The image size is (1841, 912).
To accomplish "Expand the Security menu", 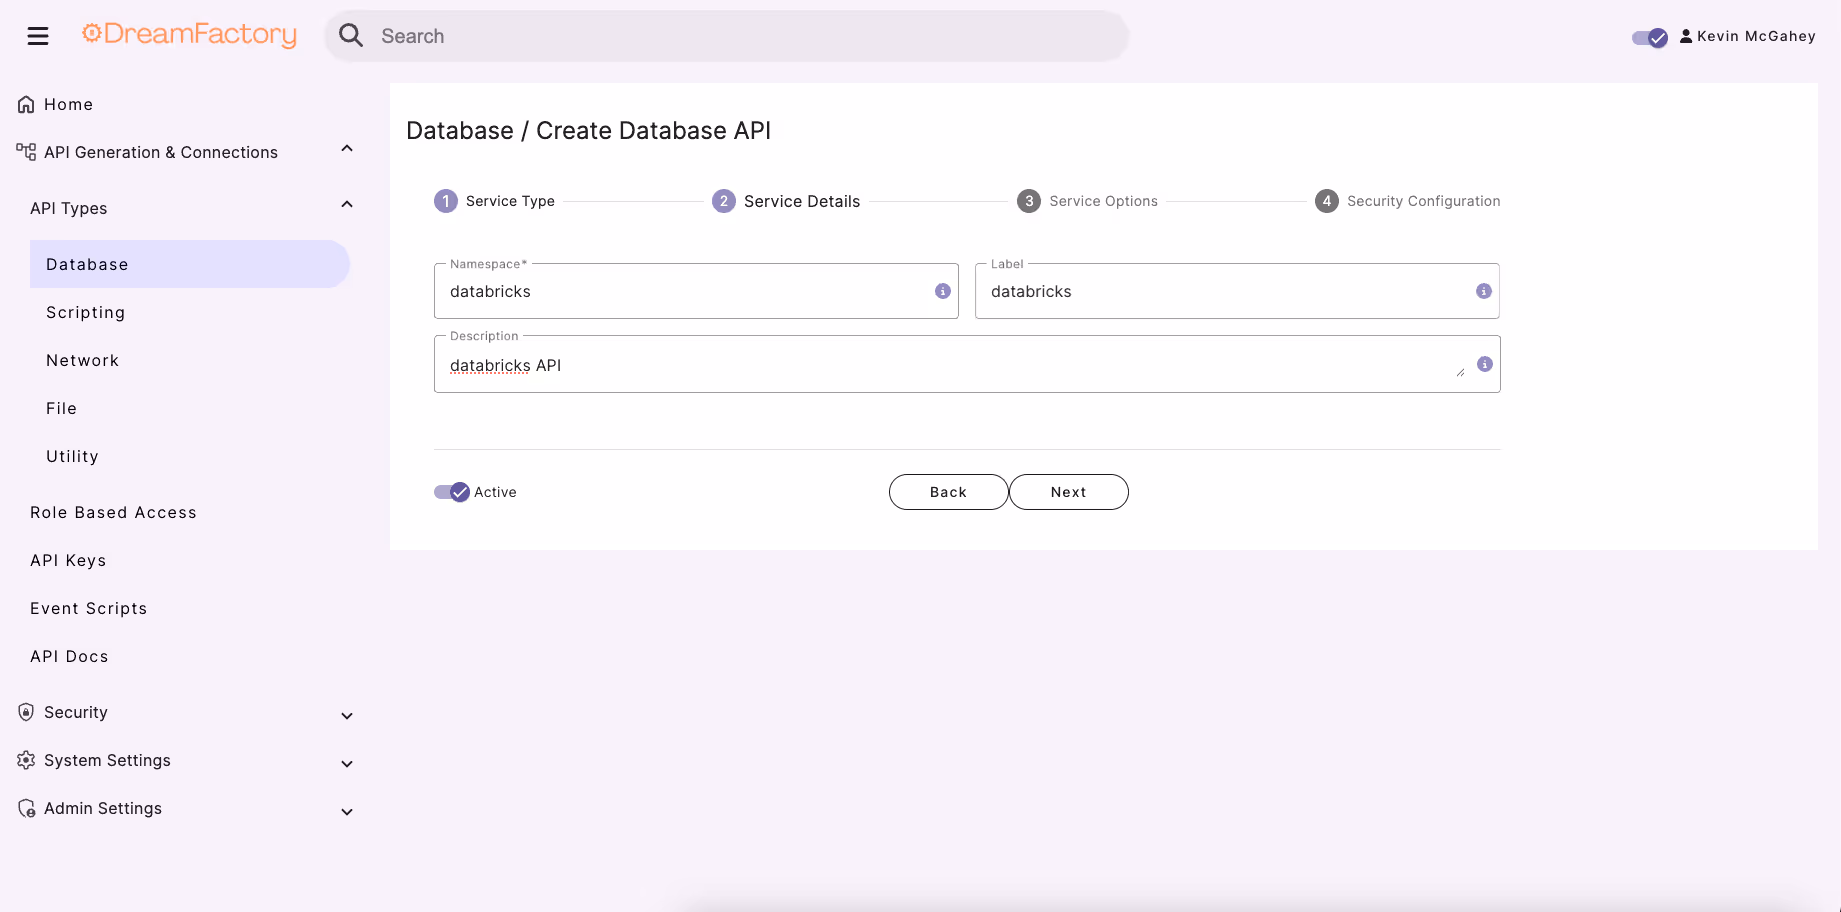I will (347, 716).
